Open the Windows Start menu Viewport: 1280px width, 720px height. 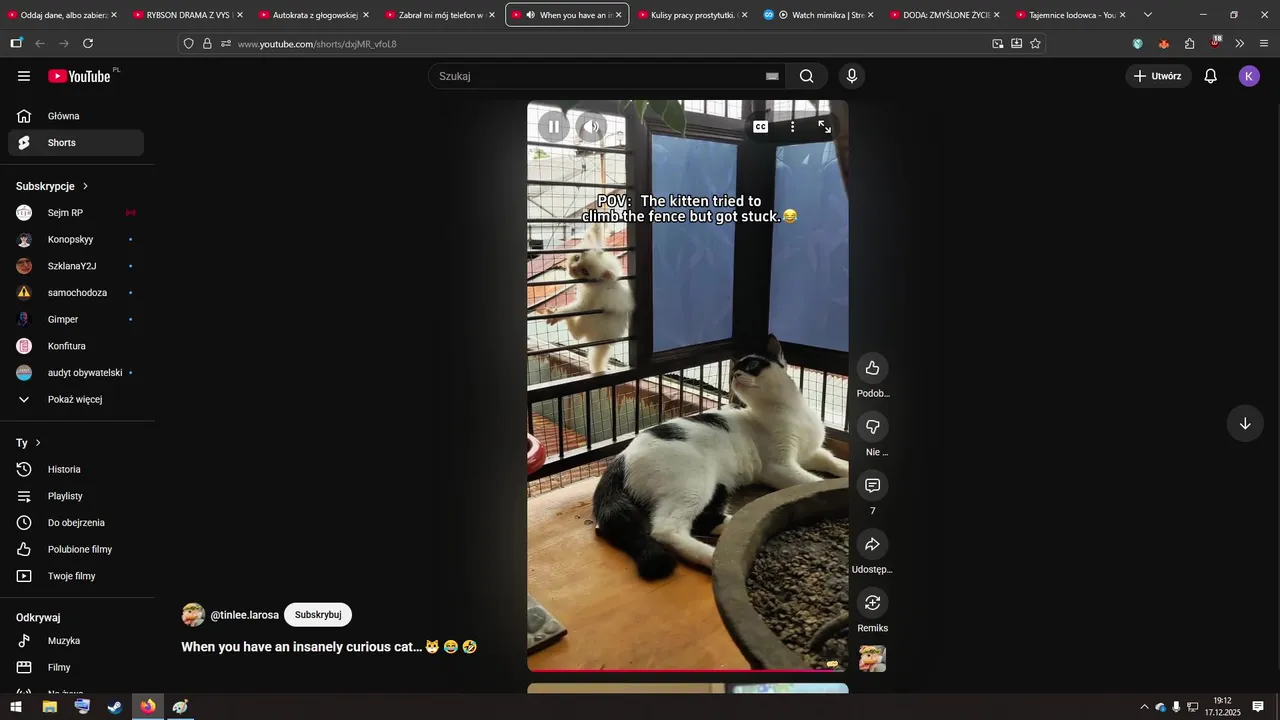(x=16, y=707)
